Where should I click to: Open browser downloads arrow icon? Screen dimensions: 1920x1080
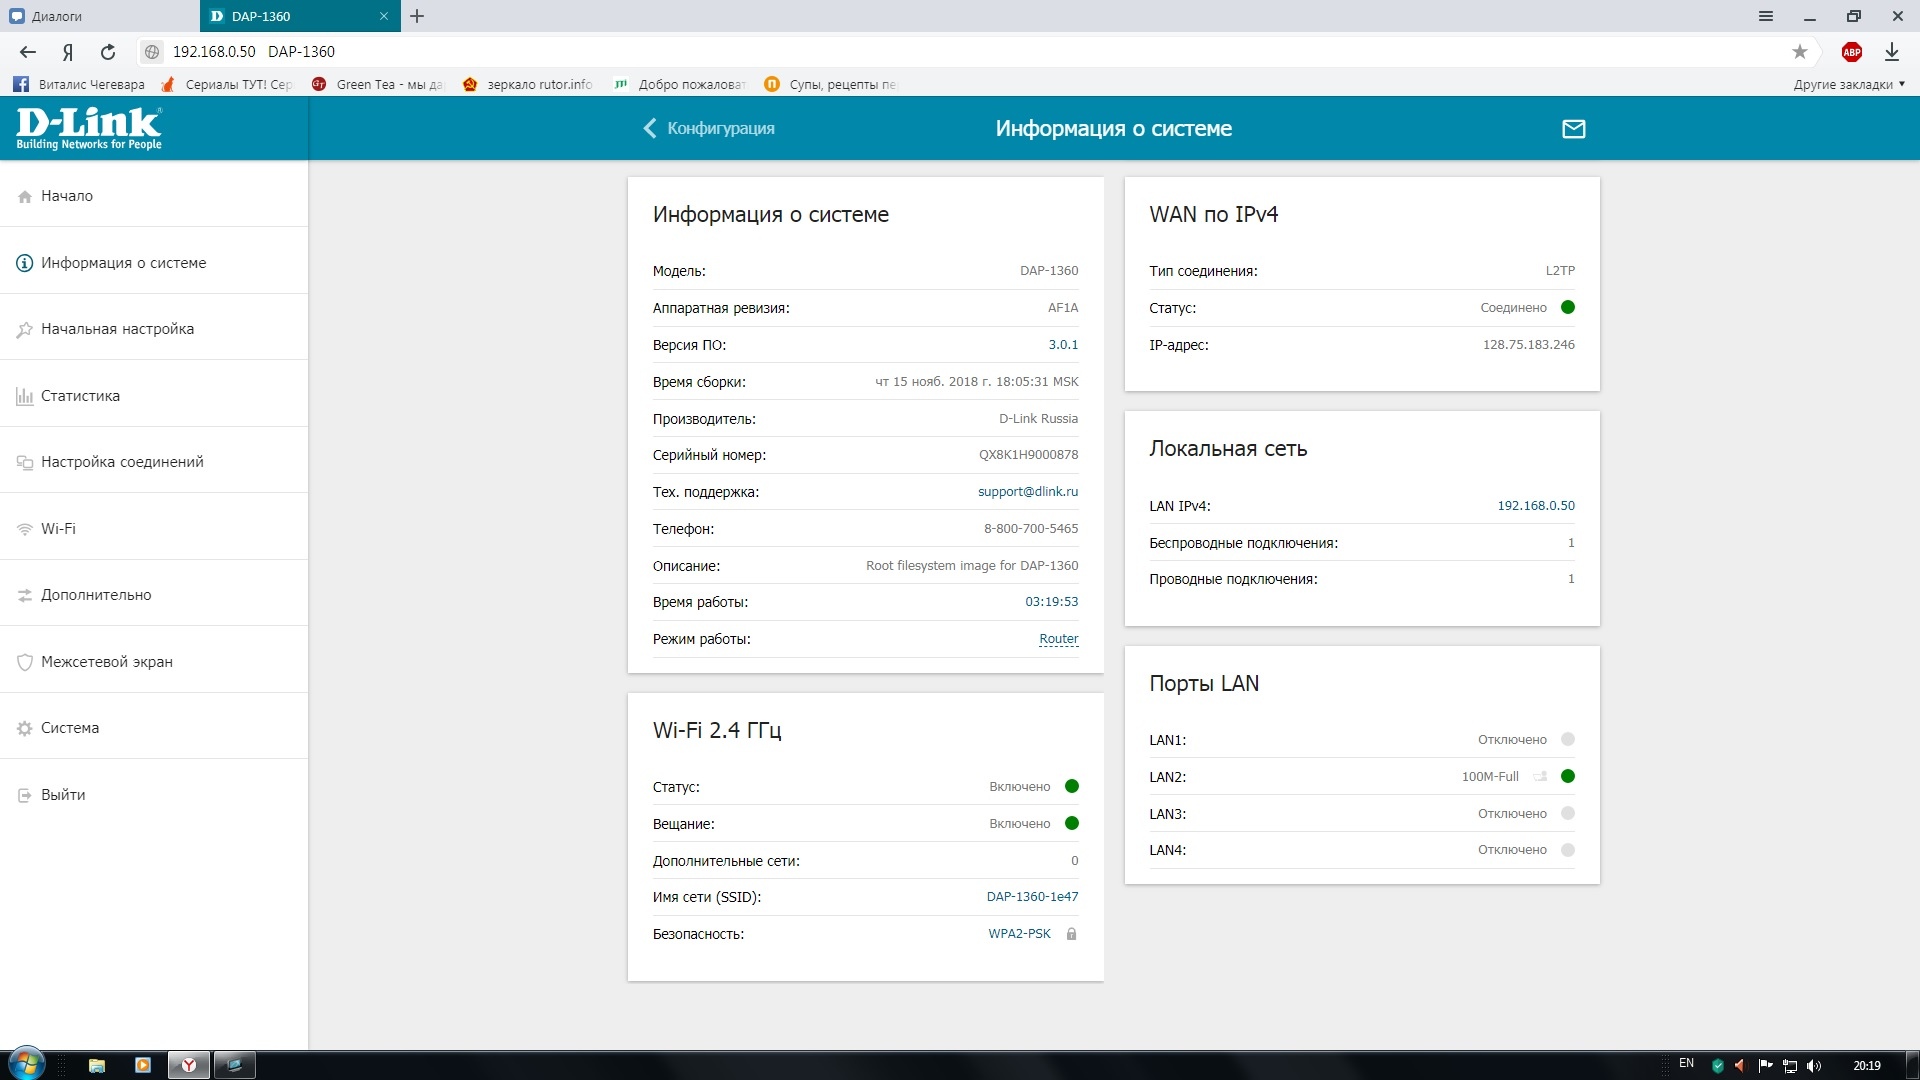[x=1891, y=52]
